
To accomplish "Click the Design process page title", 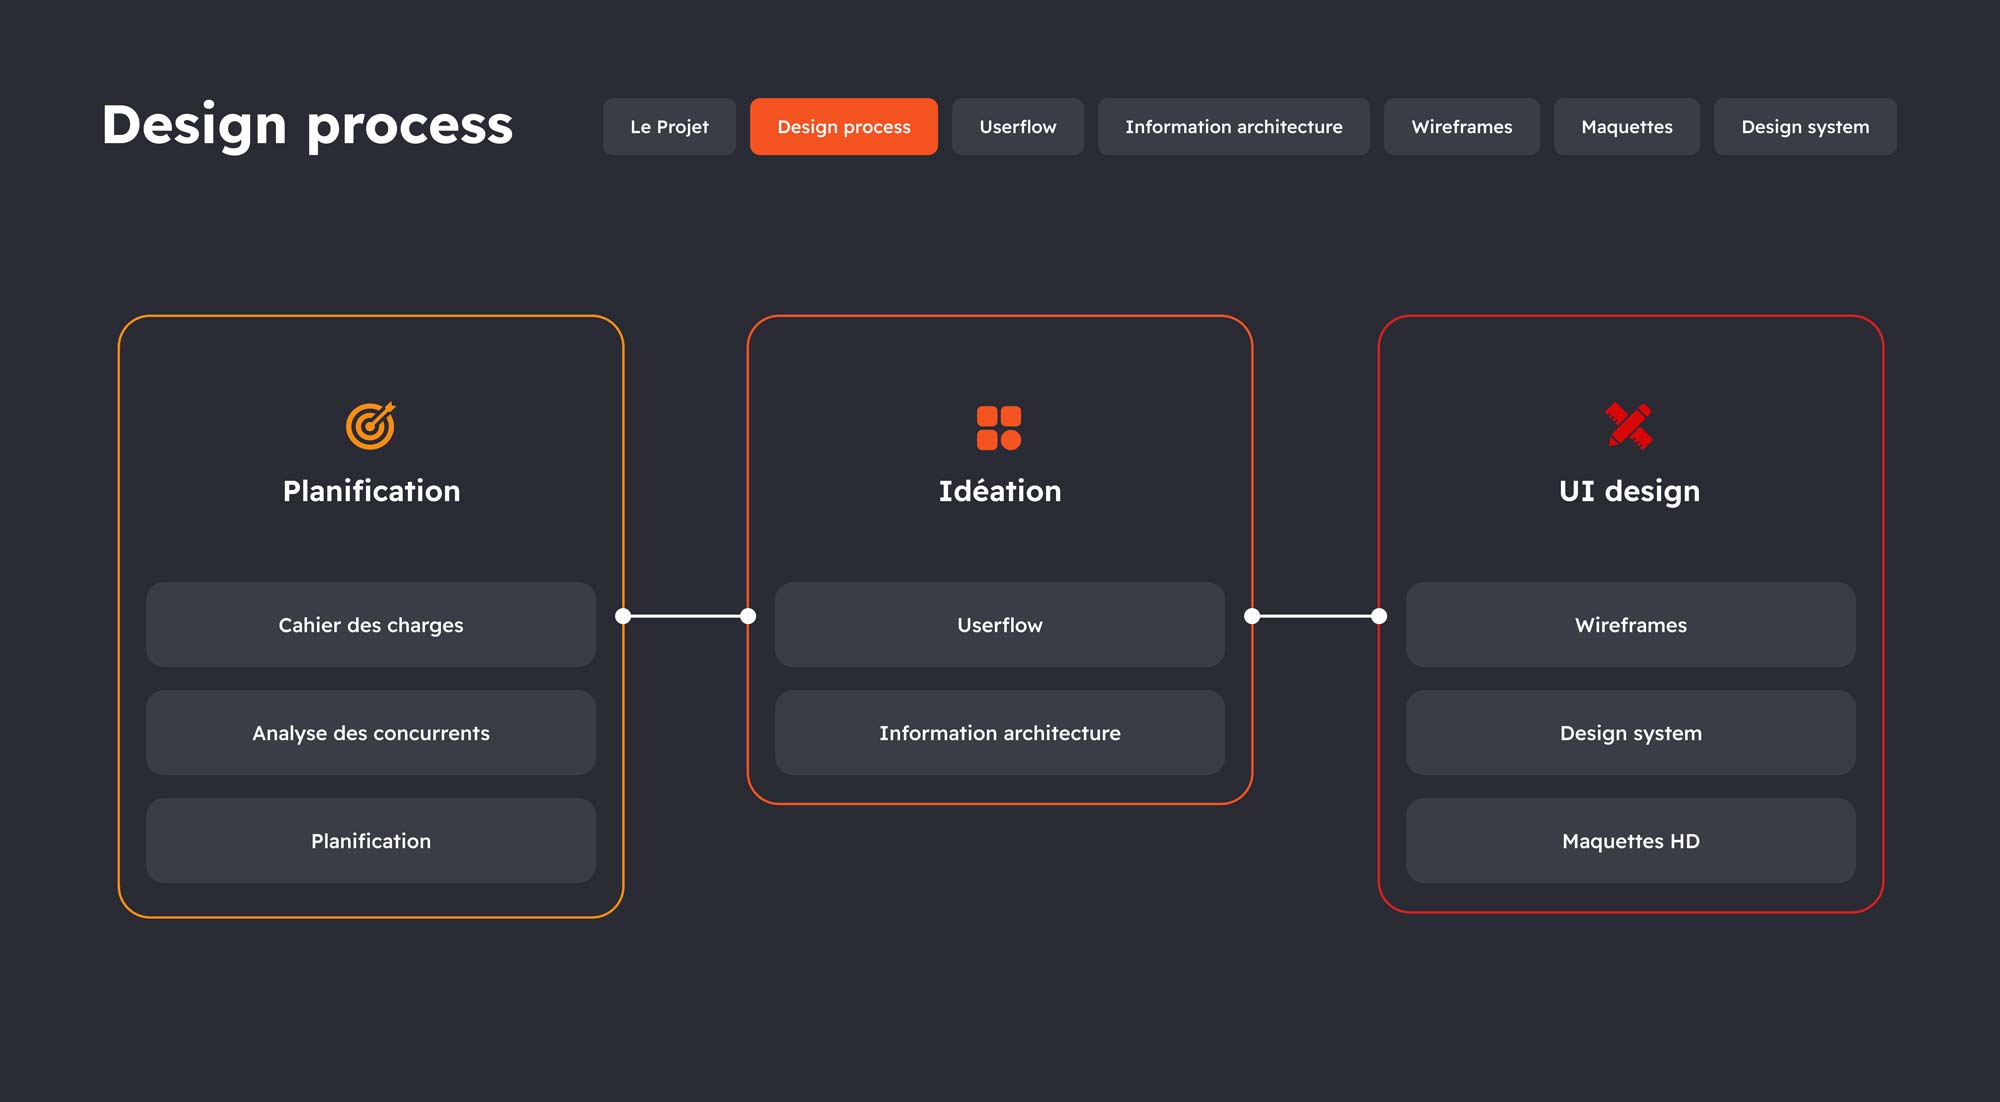I will tap(307, 125).
